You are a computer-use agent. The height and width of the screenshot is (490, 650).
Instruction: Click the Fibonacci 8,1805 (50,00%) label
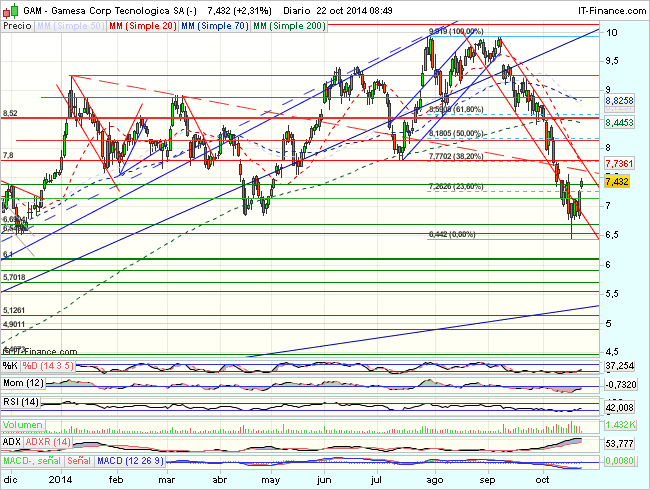[x=456, y=133]
